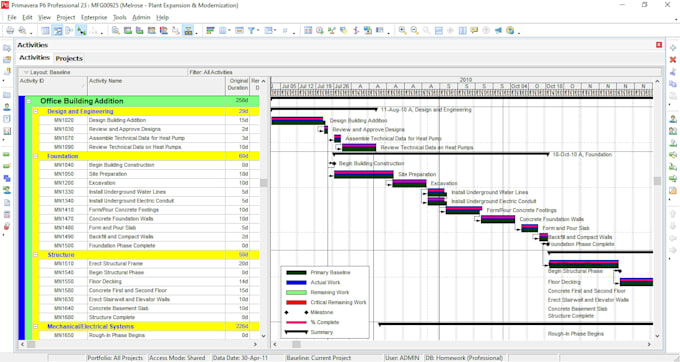Click the Zoom Out magnifier icon
Screen dimensions: 680x362
pyautogui.click(x=414, y=30)
